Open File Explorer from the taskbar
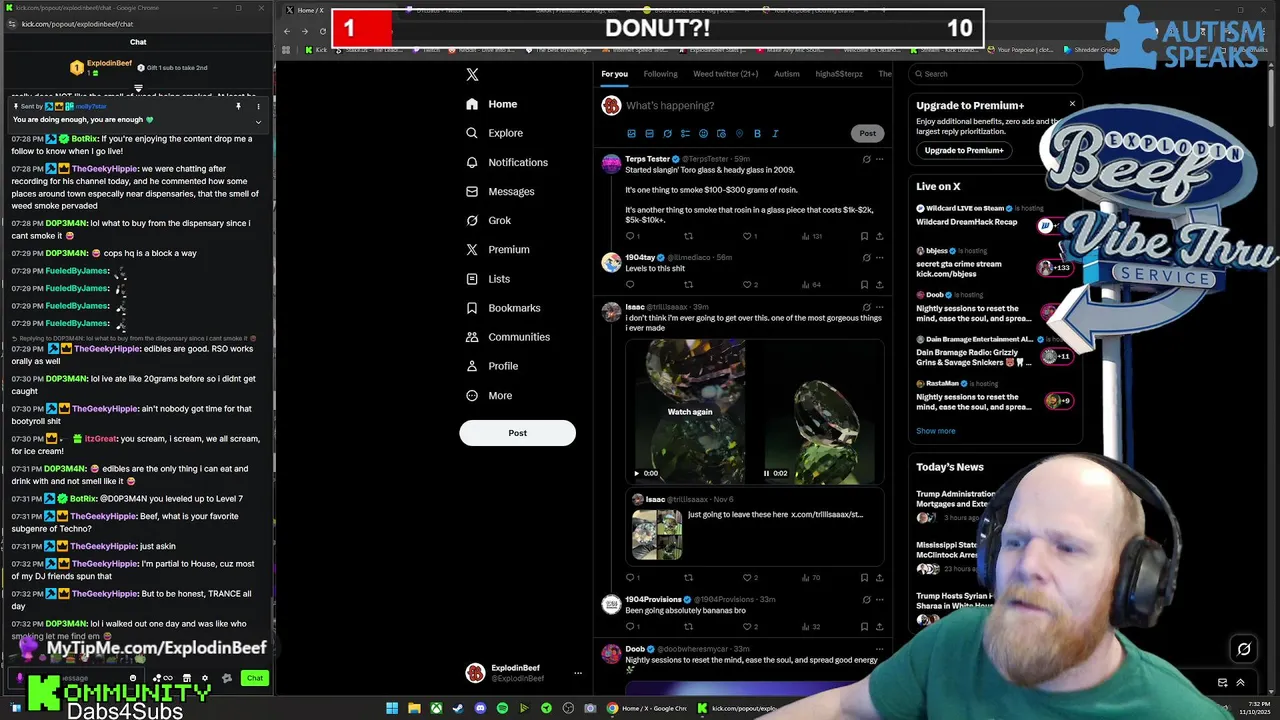 pos(414,708)
